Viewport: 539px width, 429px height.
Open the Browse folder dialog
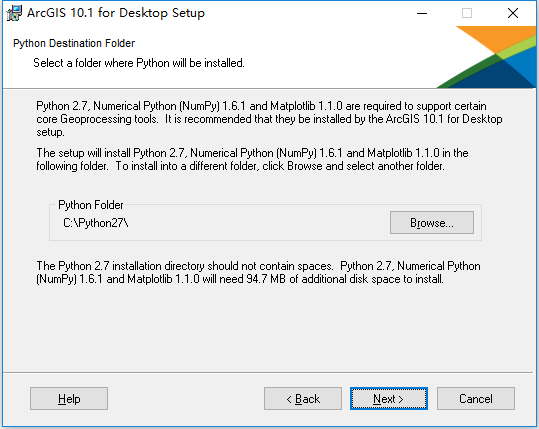coord(432,223)
